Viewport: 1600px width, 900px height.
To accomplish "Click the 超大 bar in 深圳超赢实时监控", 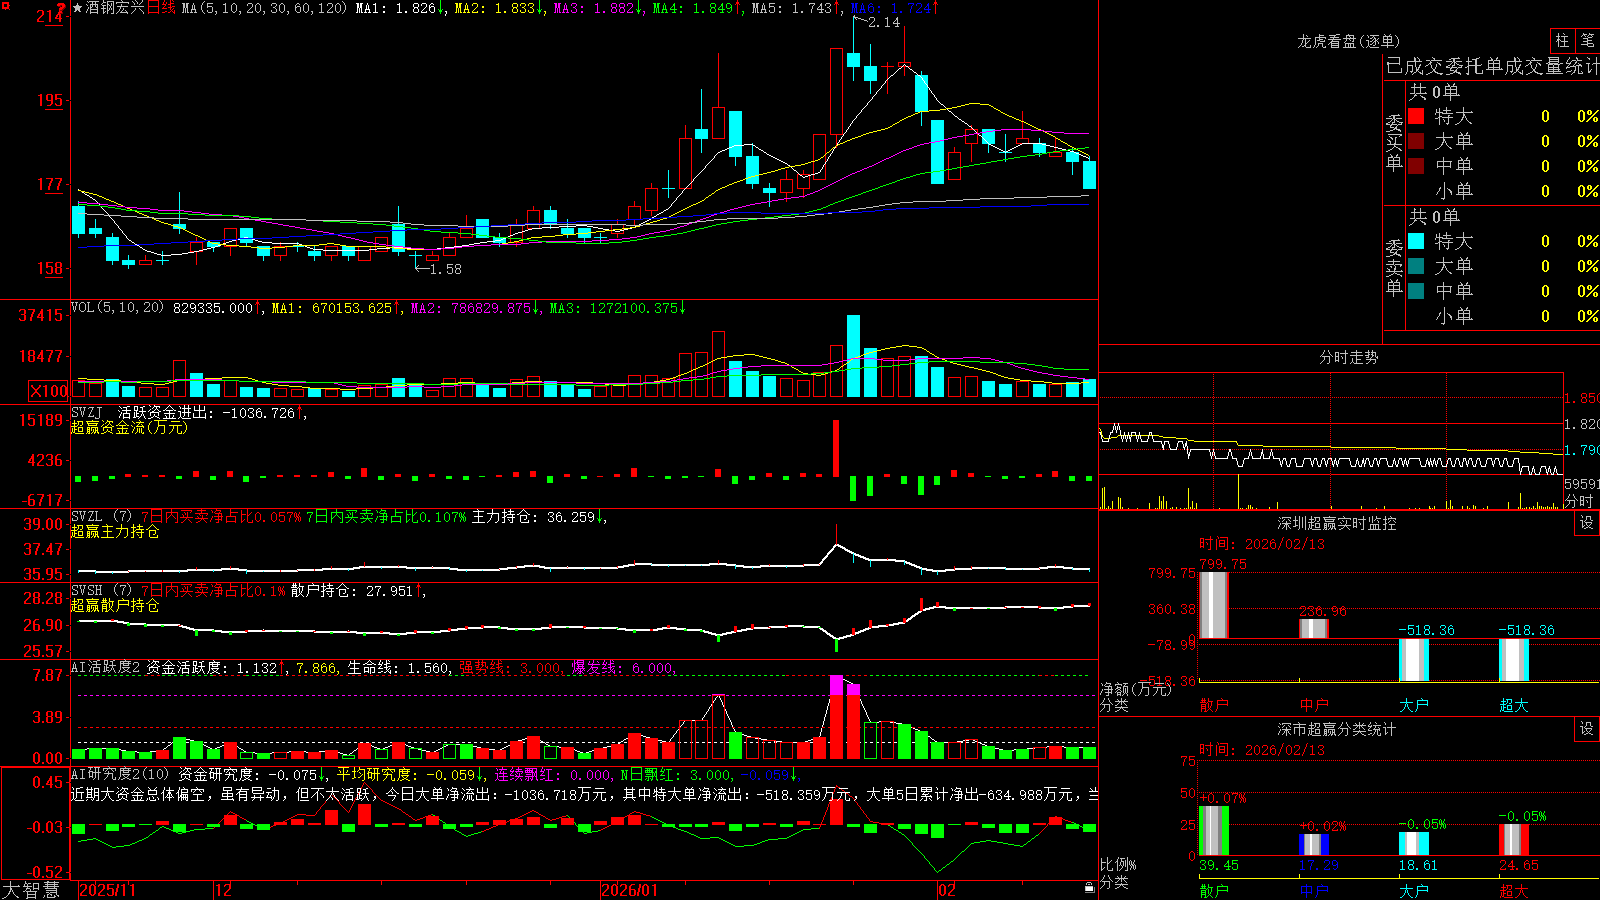I will (x=1513, y=660).
